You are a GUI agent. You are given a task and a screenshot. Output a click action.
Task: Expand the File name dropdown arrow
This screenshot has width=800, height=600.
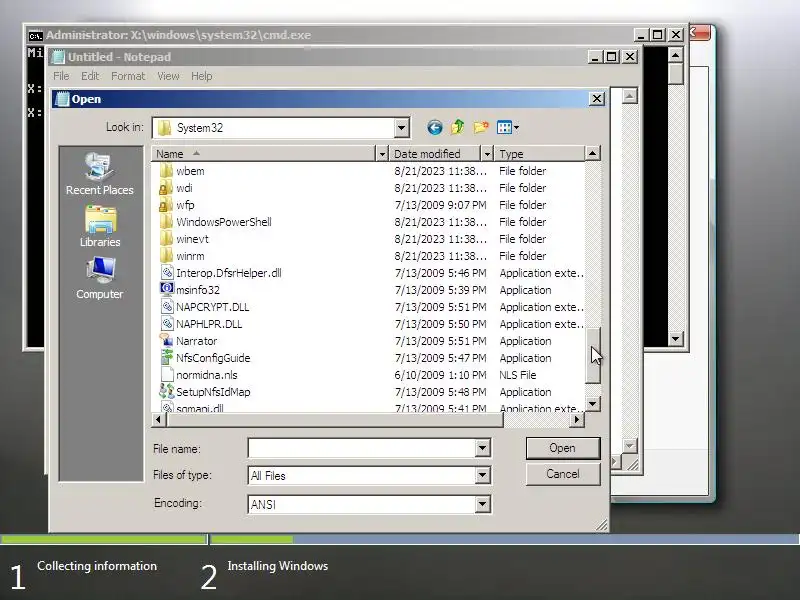pyautogui.click(x=482, y=448)
